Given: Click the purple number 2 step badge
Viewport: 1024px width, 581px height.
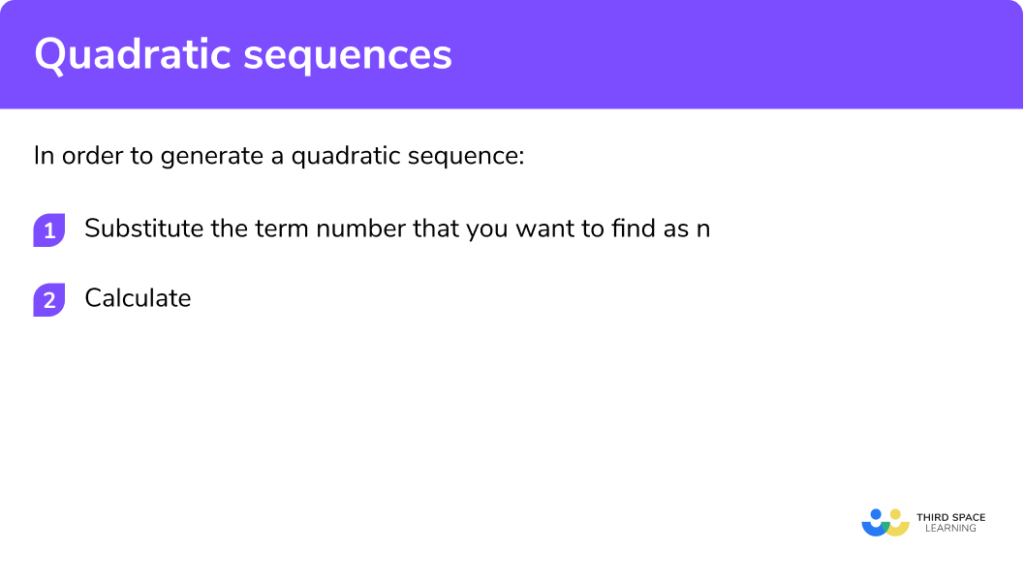Looking at the screenshot, I should (x=48, y=299).
